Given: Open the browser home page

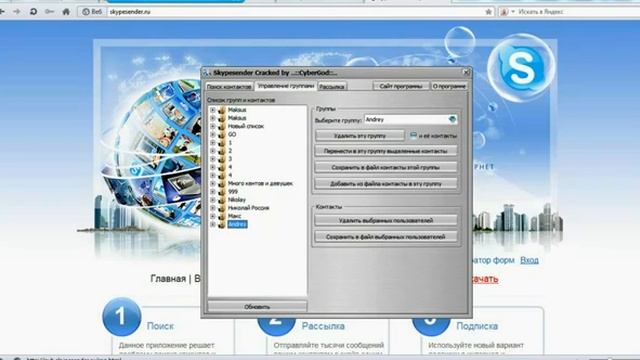Looking at the screenshot, I should click(x=66, y=12).
